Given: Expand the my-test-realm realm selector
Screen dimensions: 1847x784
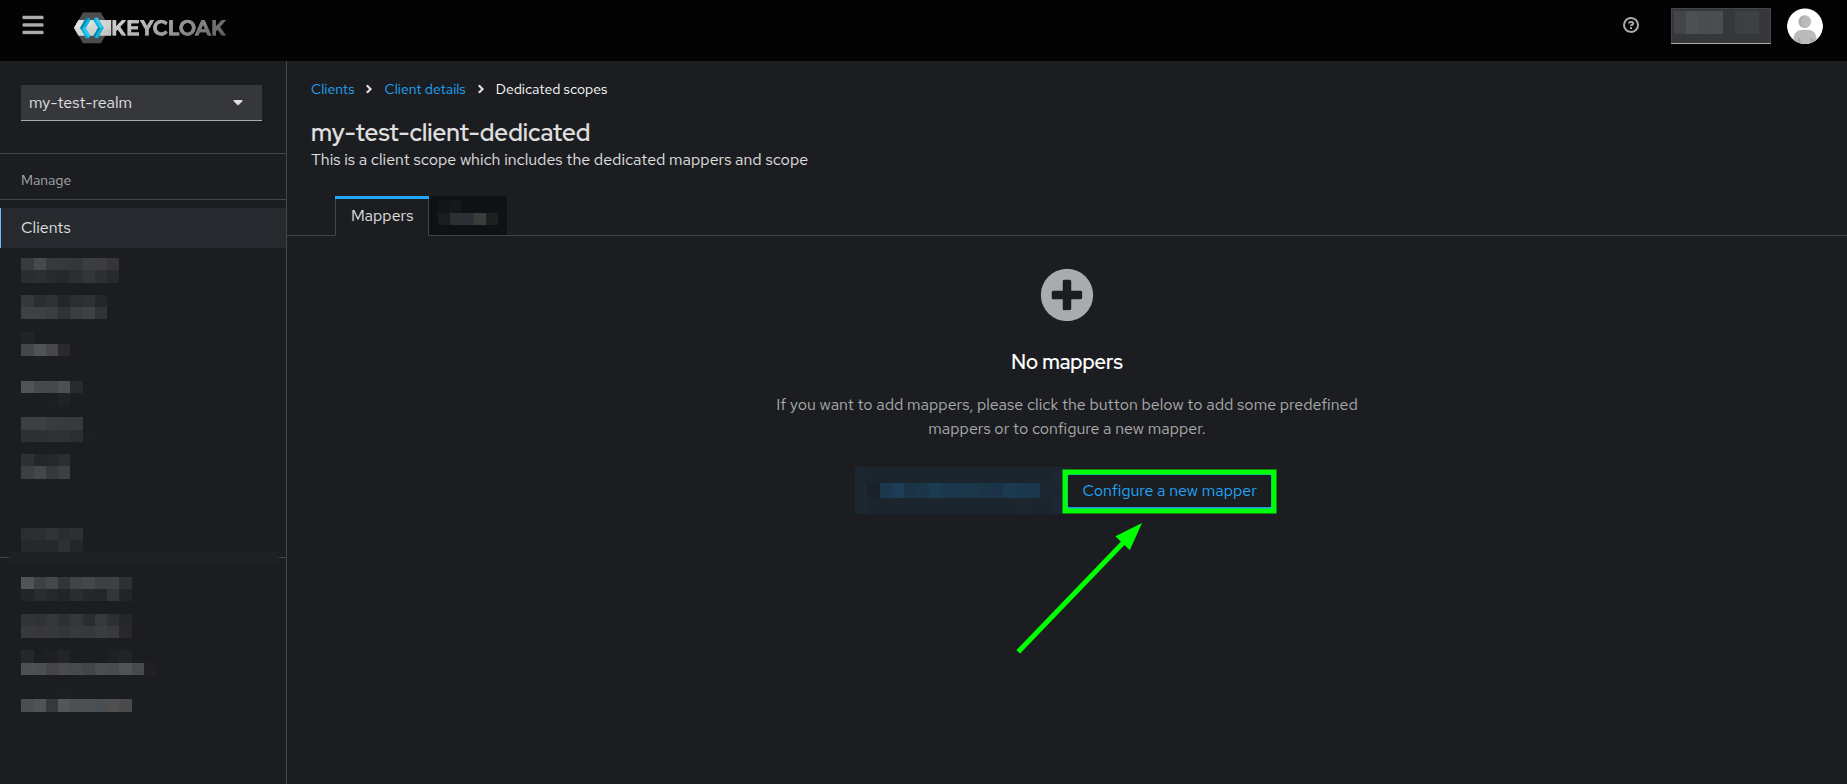Looking at the screenshot, I should 141,102.
